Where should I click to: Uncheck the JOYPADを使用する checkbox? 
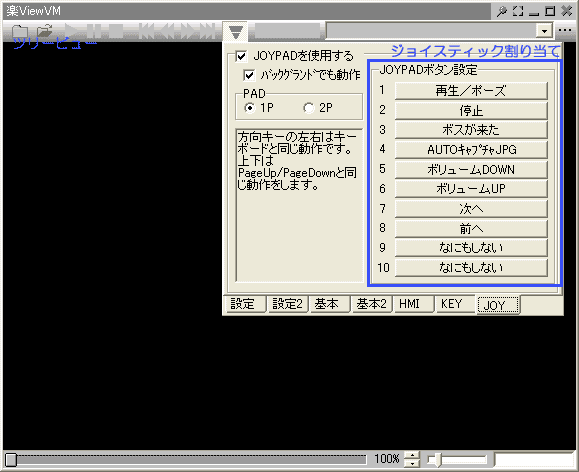tap(241, 56)
